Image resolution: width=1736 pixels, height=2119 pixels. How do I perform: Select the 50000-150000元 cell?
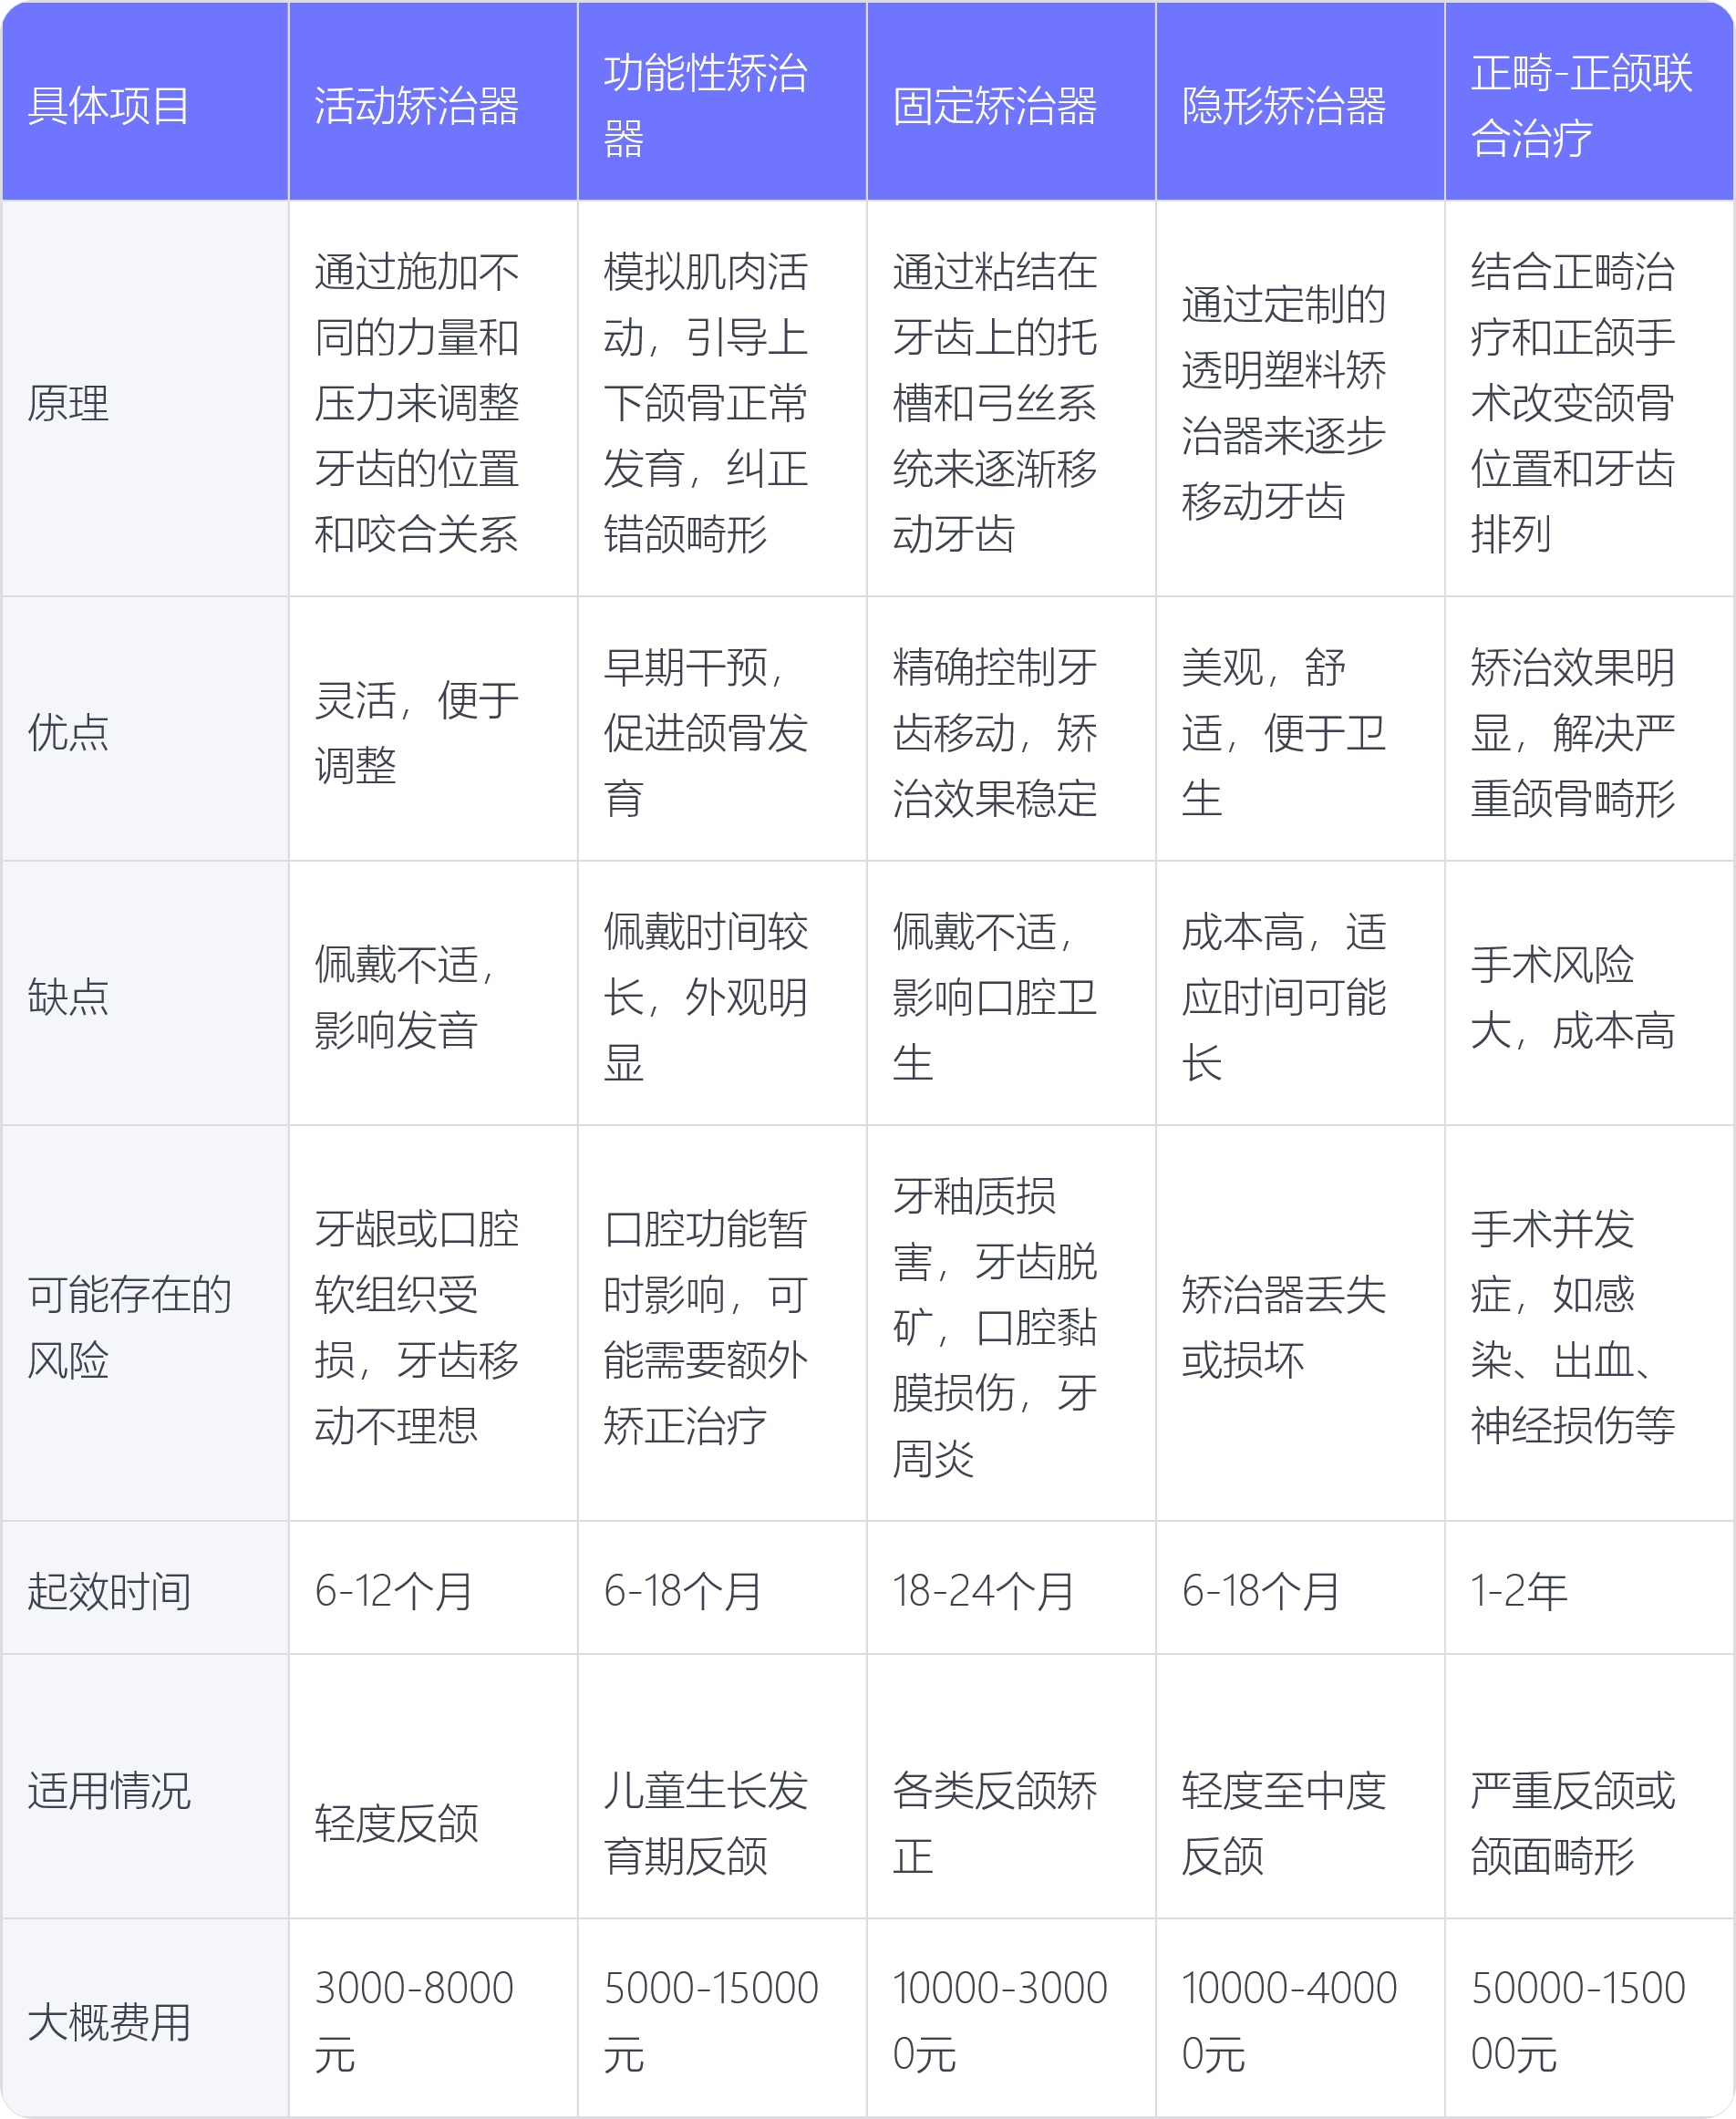(1590, 2017)
